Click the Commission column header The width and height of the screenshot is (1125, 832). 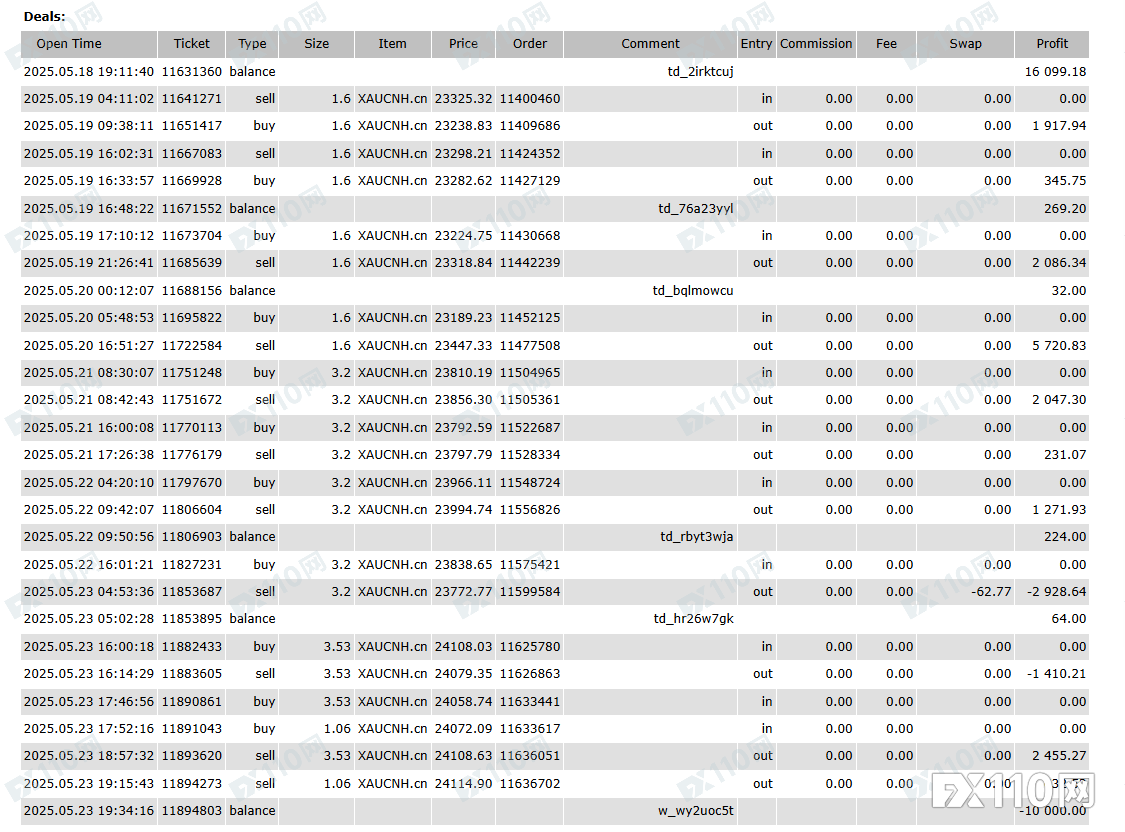coord(816,44)
